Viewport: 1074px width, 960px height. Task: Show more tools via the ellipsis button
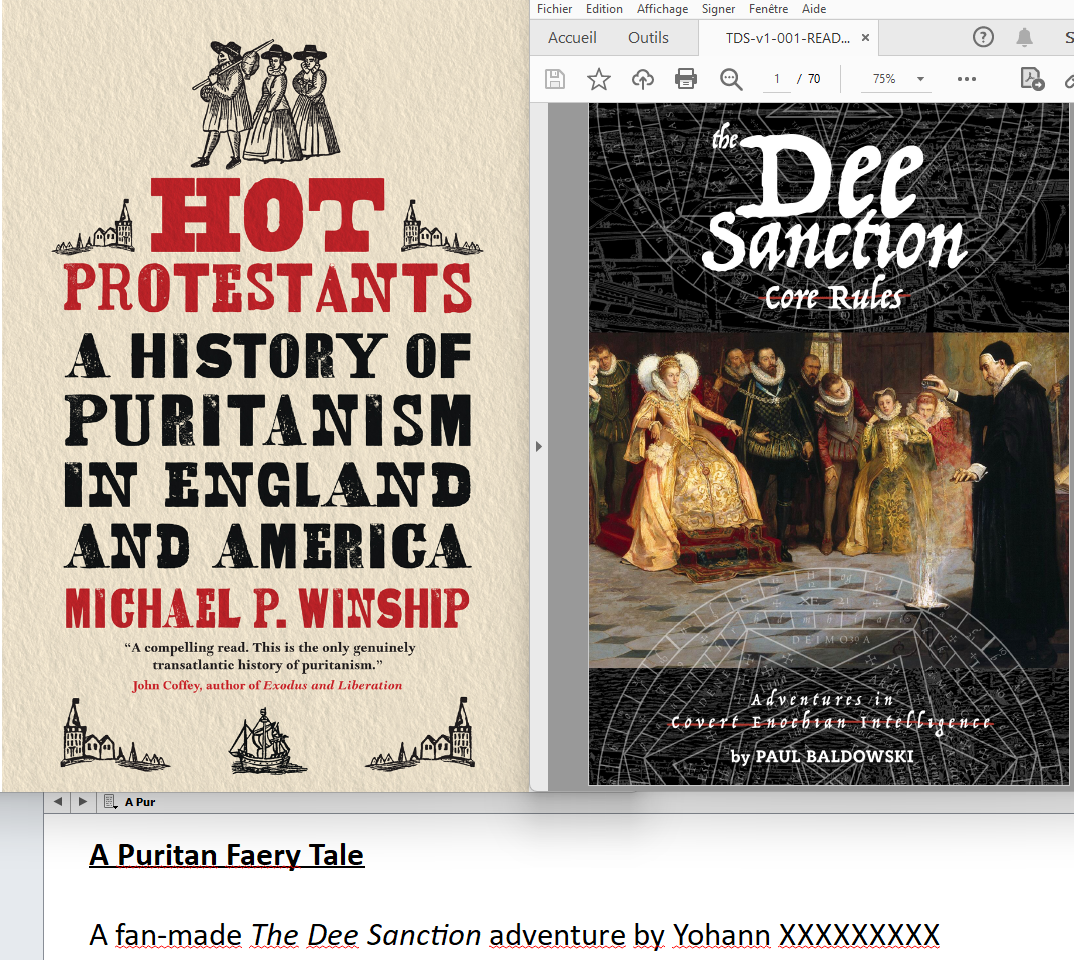coord(966,79)
